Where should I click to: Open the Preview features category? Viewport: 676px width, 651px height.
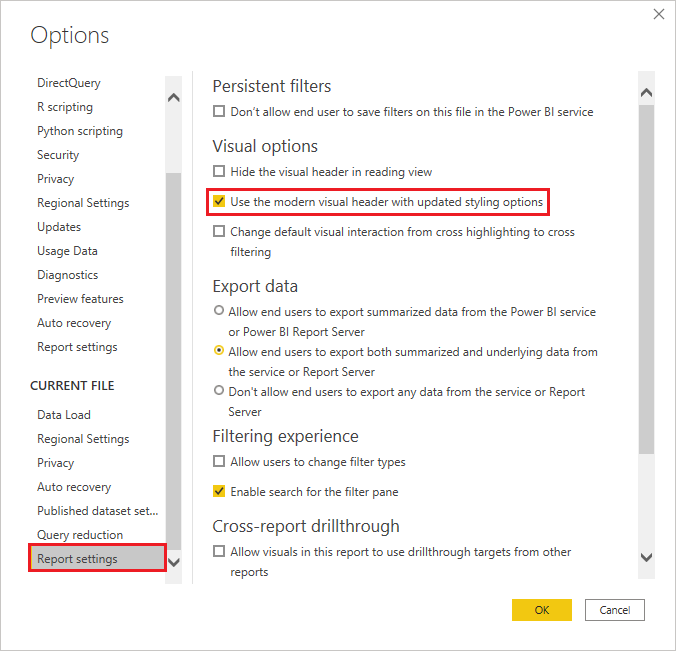tap(80, 299)
